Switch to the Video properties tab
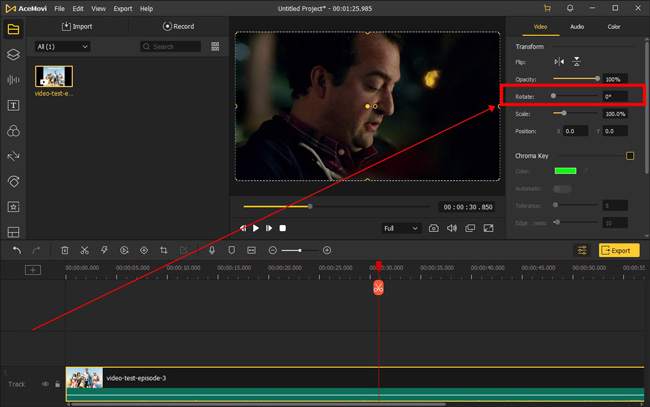650x407 pixels. click(x=540, y=27)
